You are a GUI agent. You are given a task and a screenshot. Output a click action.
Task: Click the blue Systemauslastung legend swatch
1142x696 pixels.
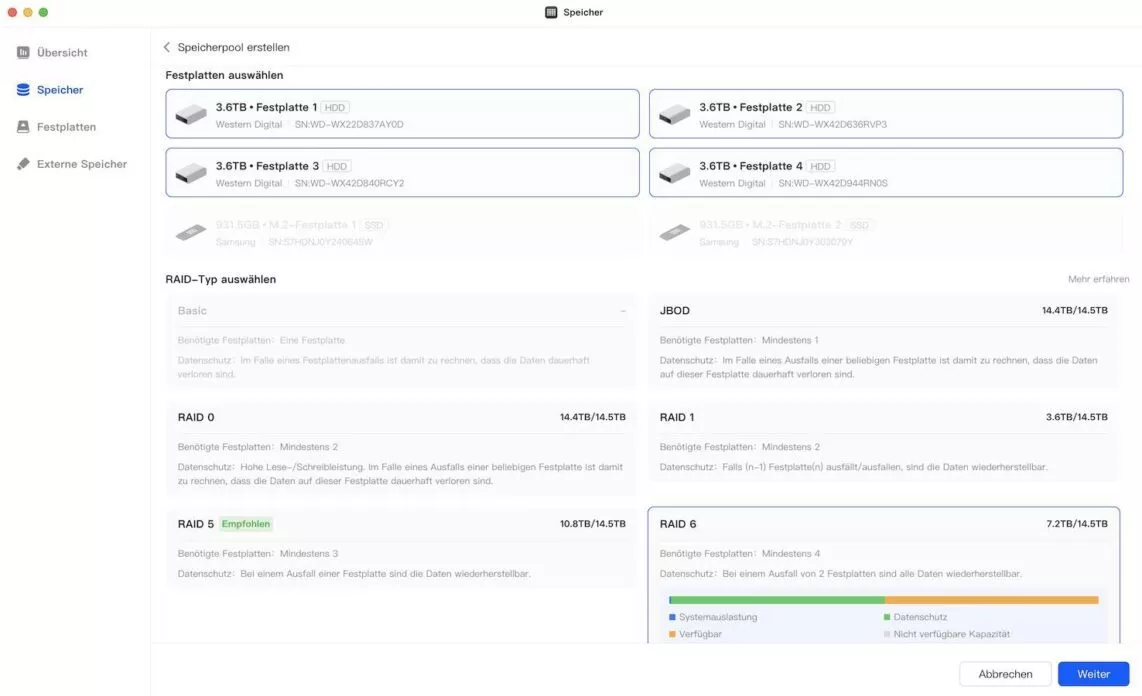point(672,617)
